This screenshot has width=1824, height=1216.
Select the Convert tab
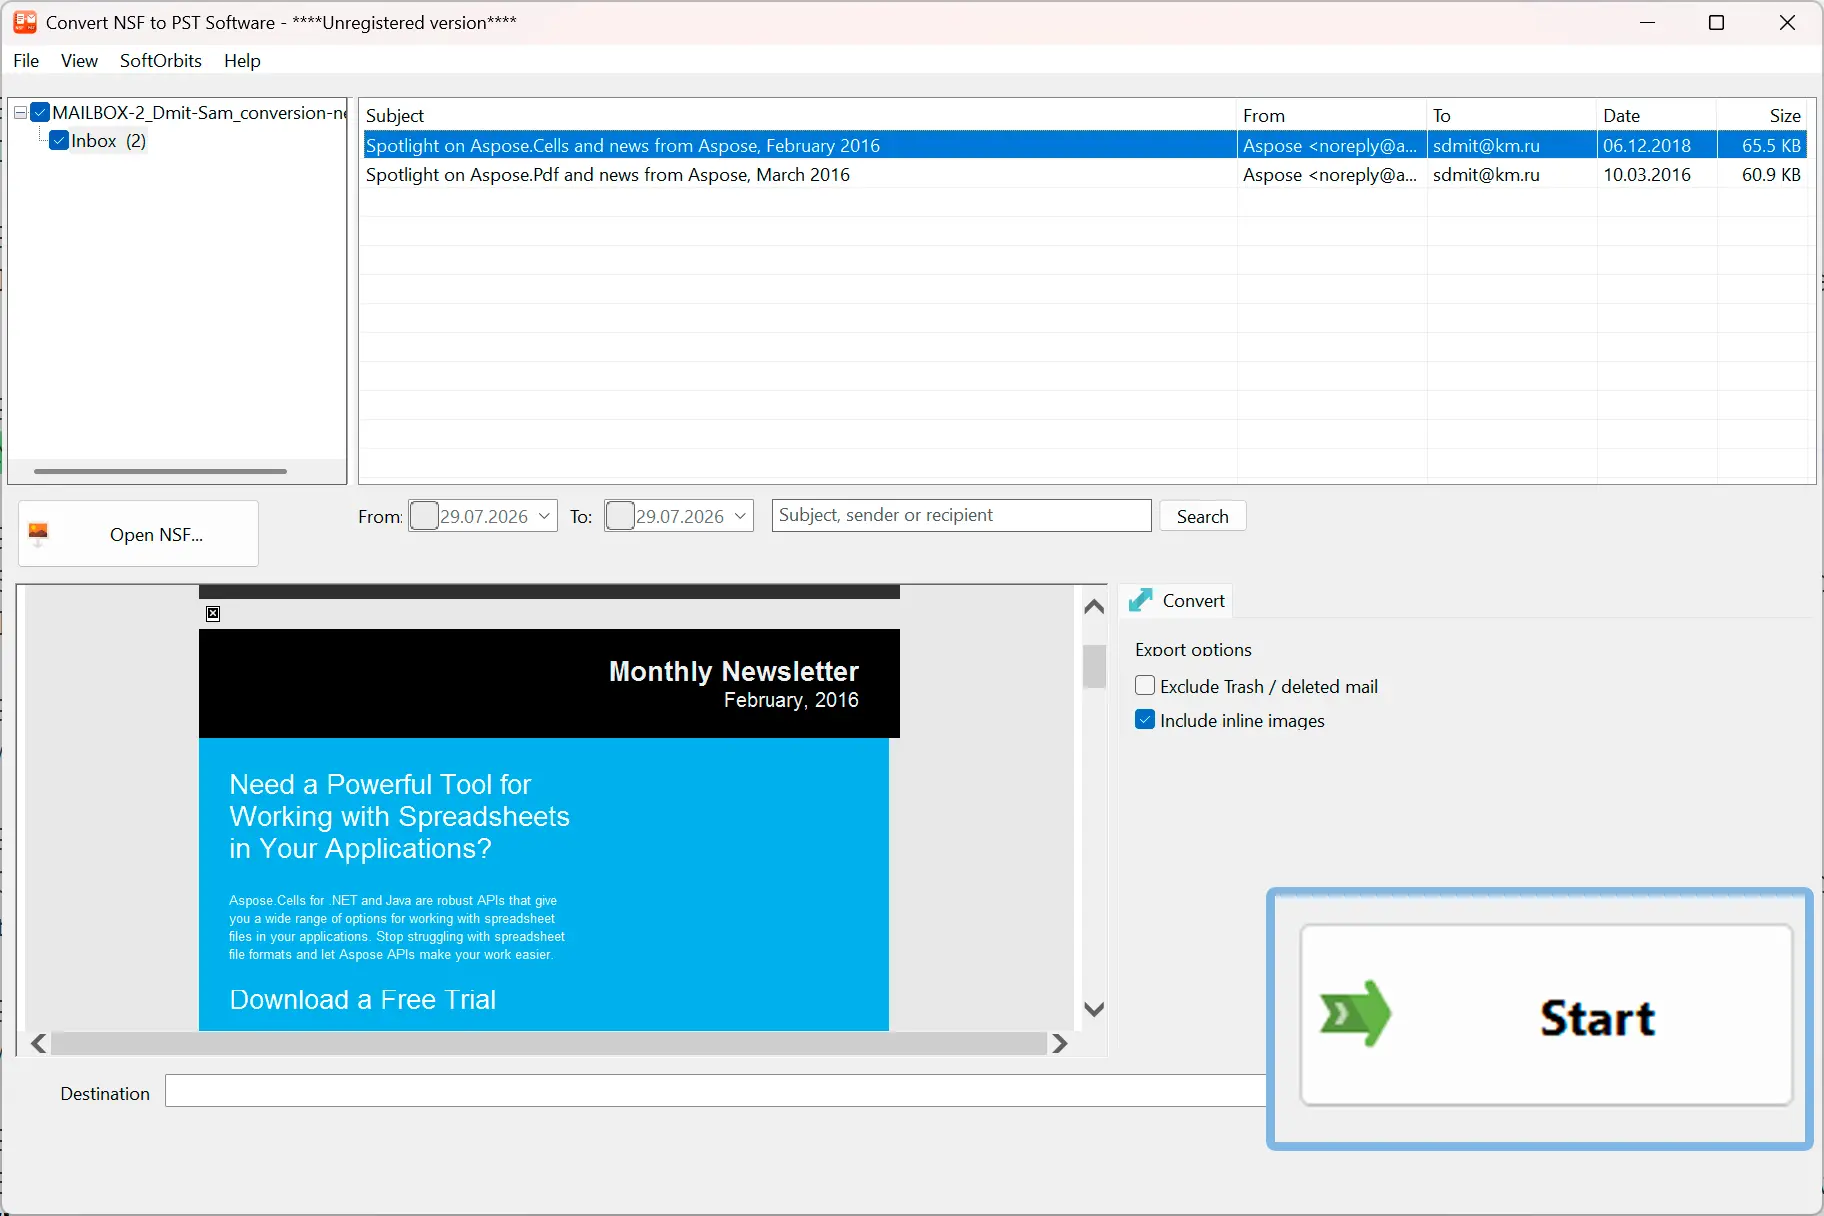(x=1176, y=600)
